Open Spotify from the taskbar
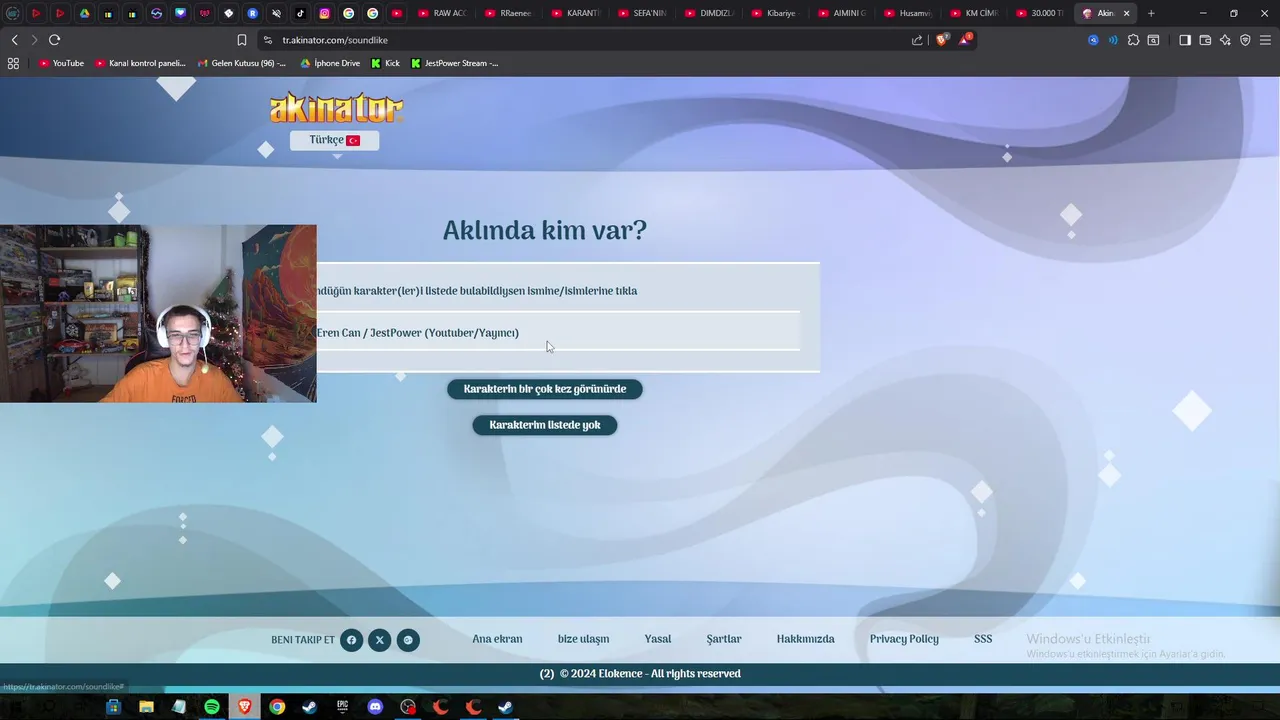Image resolution: width=1280 pixels, height=720 pixels. tap(212, 707)
